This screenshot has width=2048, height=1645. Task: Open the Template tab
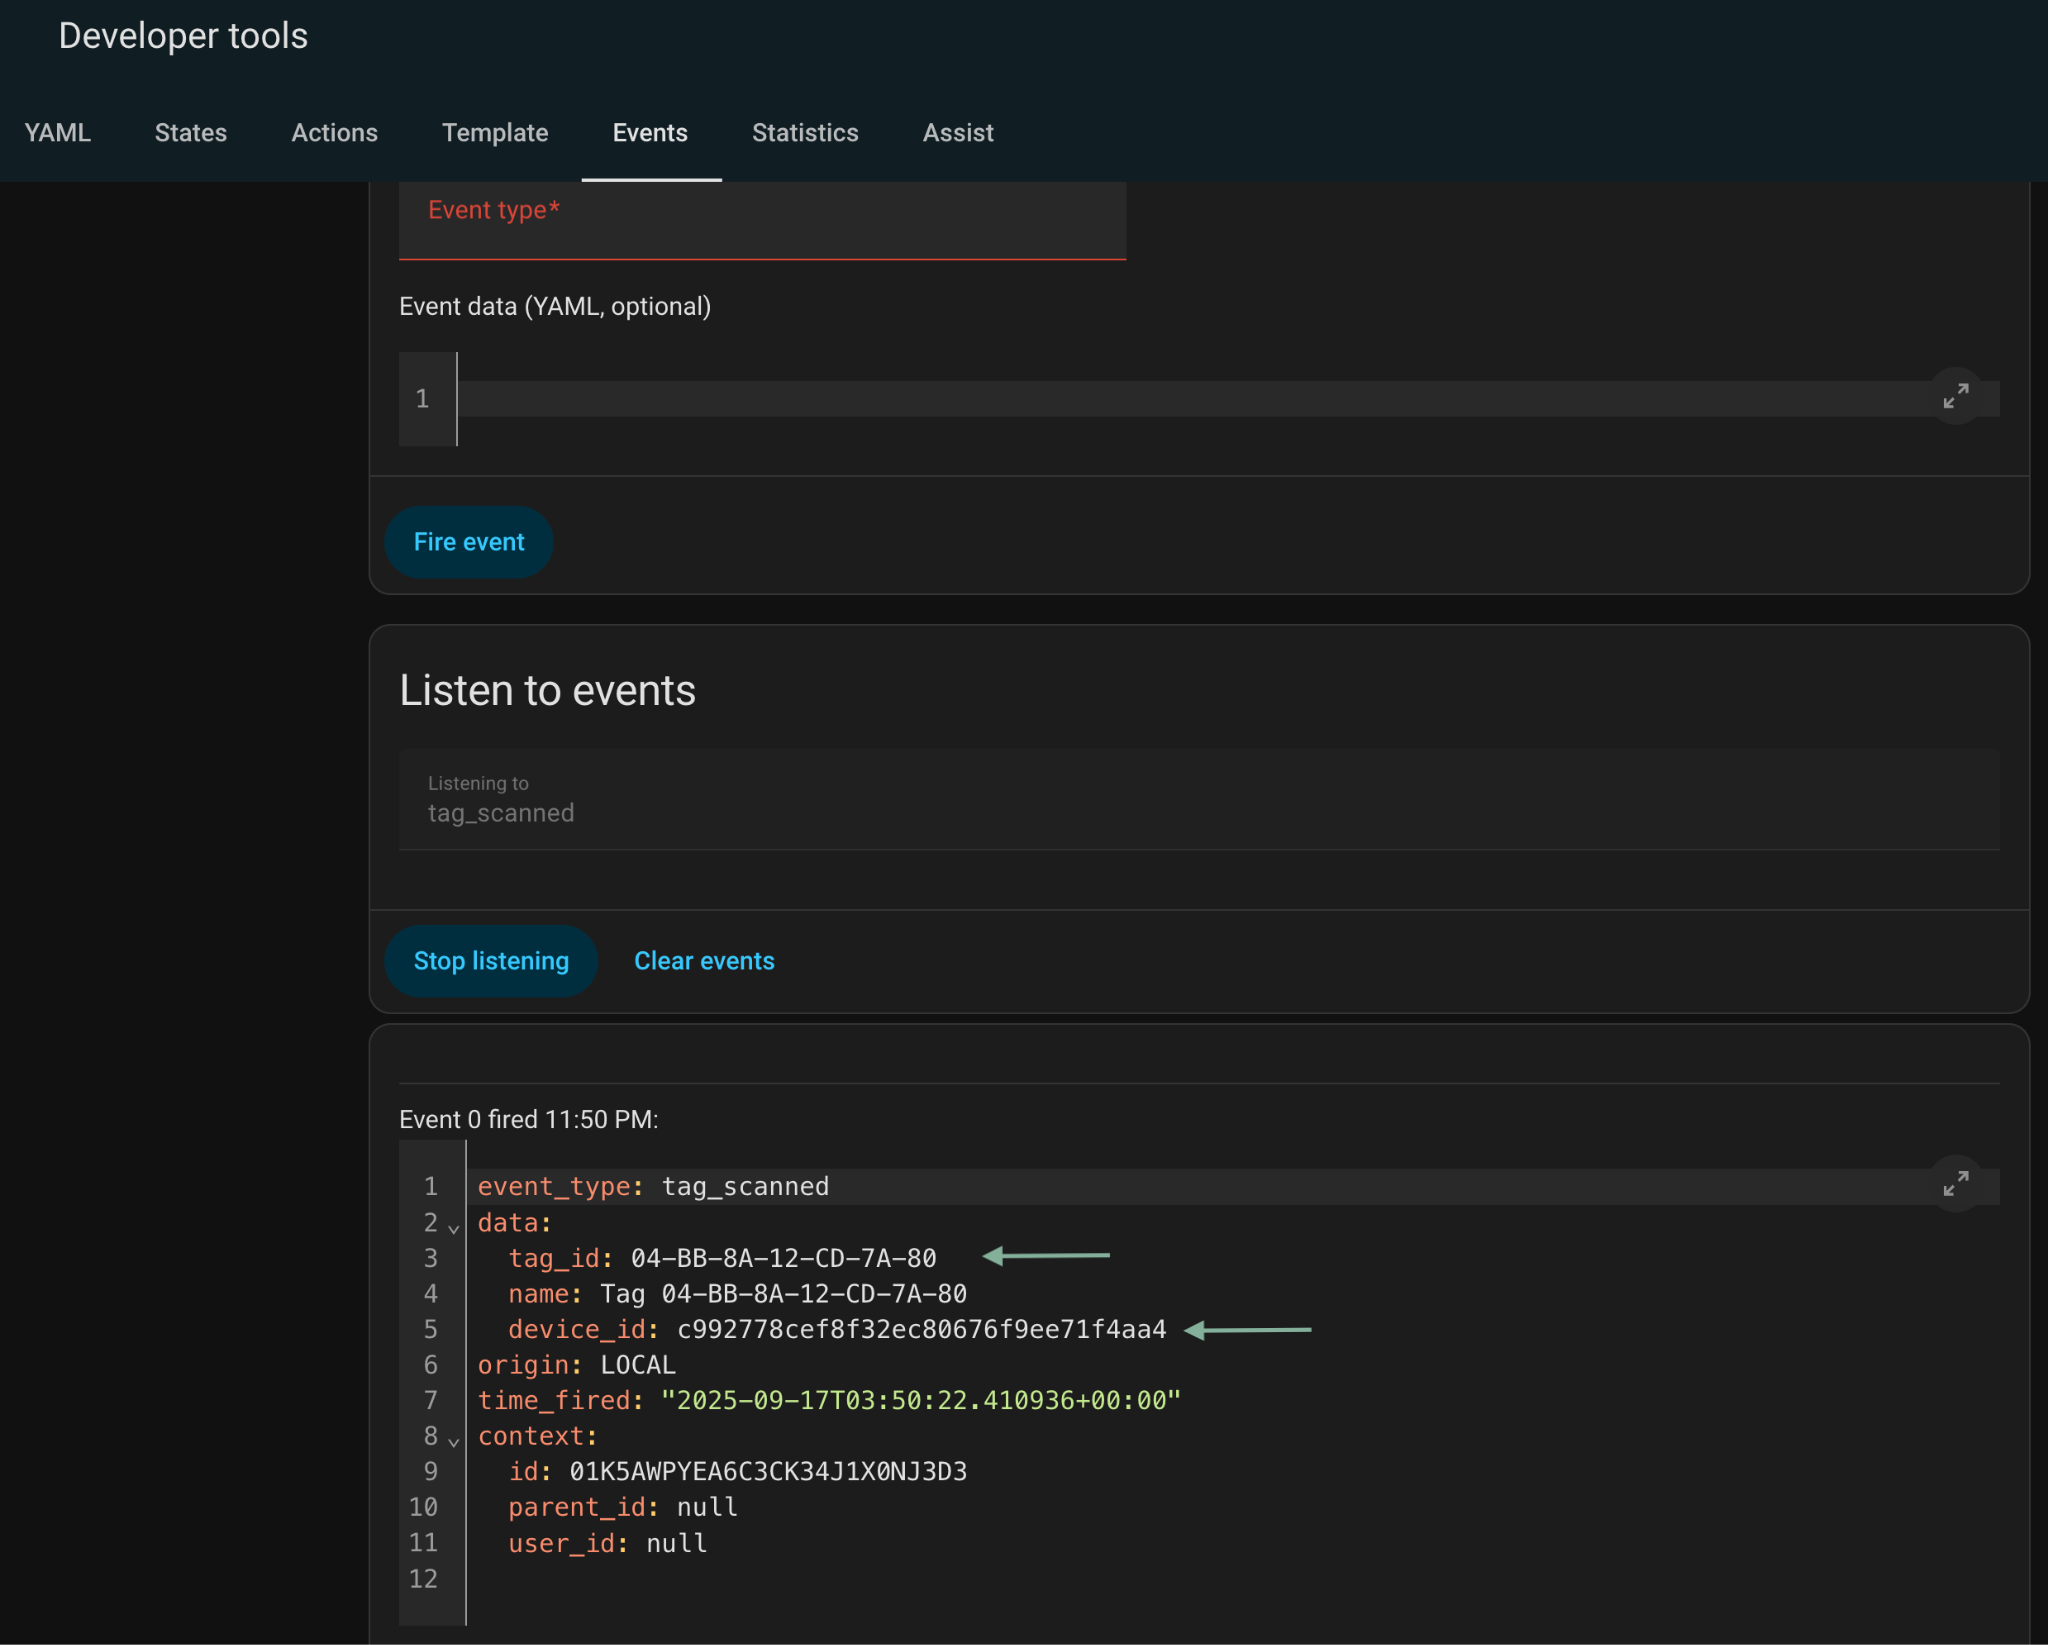tap(495, 133)
